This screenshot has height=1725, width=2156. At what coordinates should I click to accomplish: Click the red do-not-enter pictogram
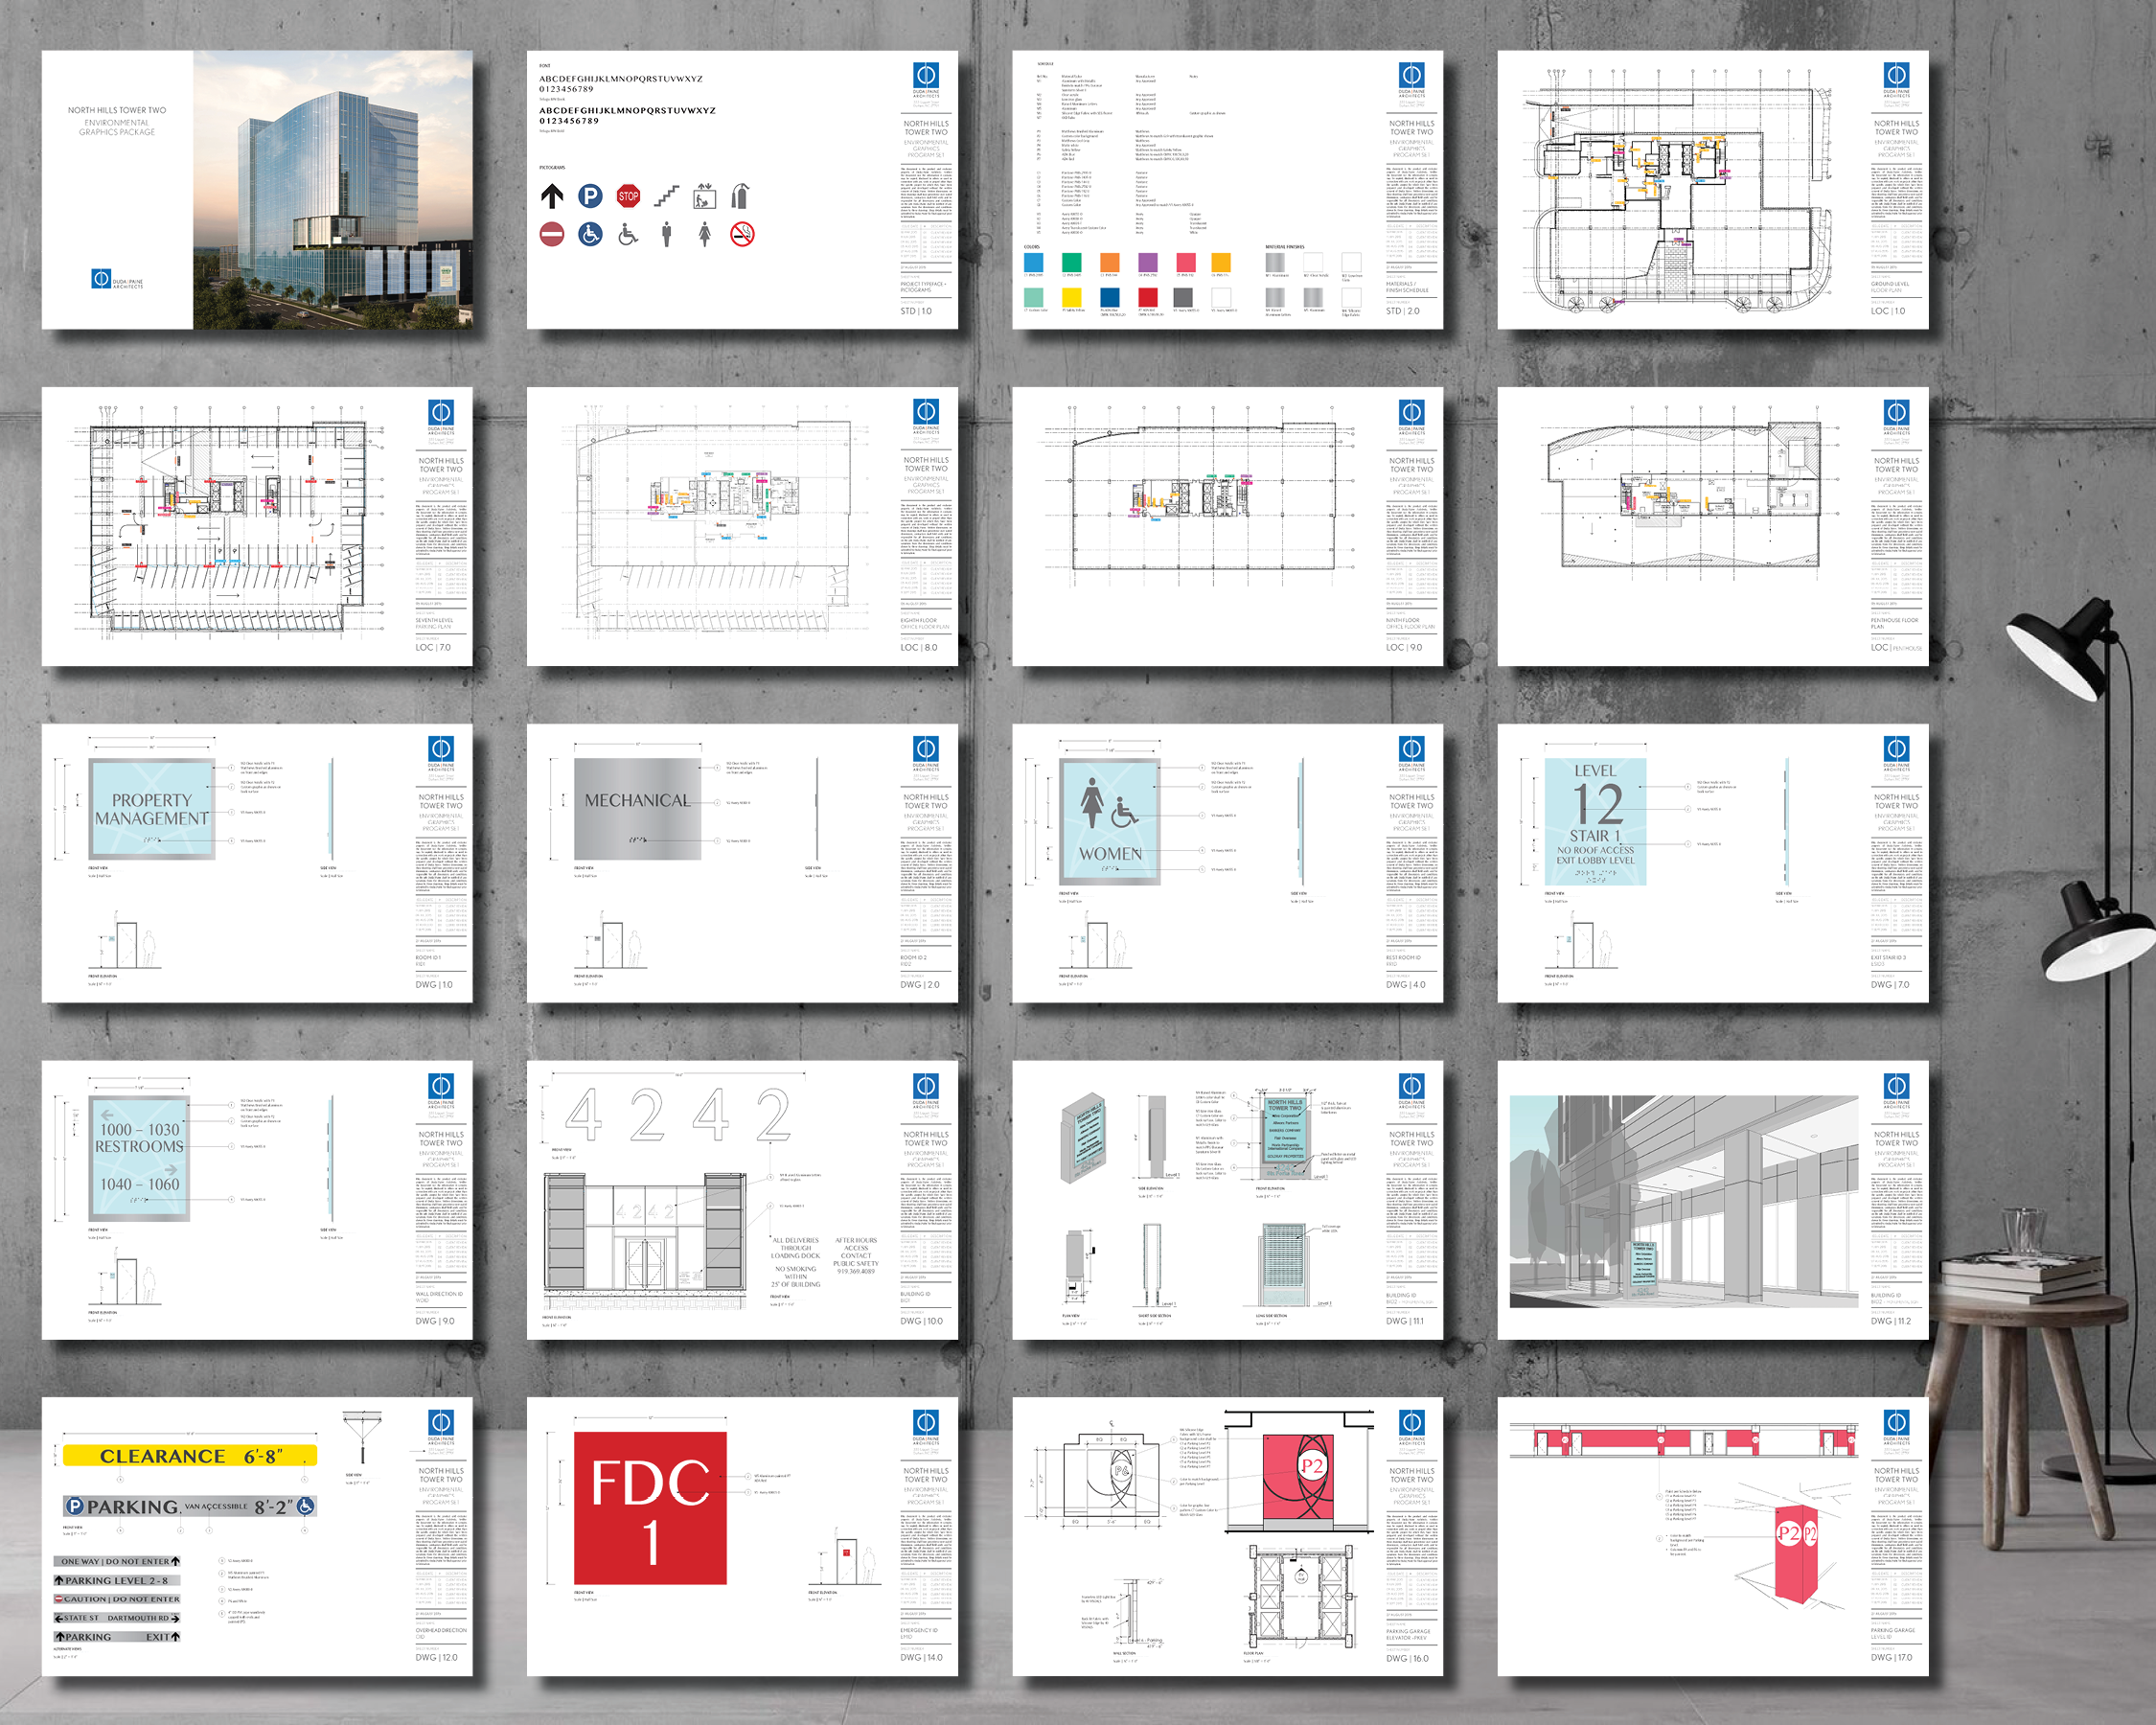(x=552, y=234)
